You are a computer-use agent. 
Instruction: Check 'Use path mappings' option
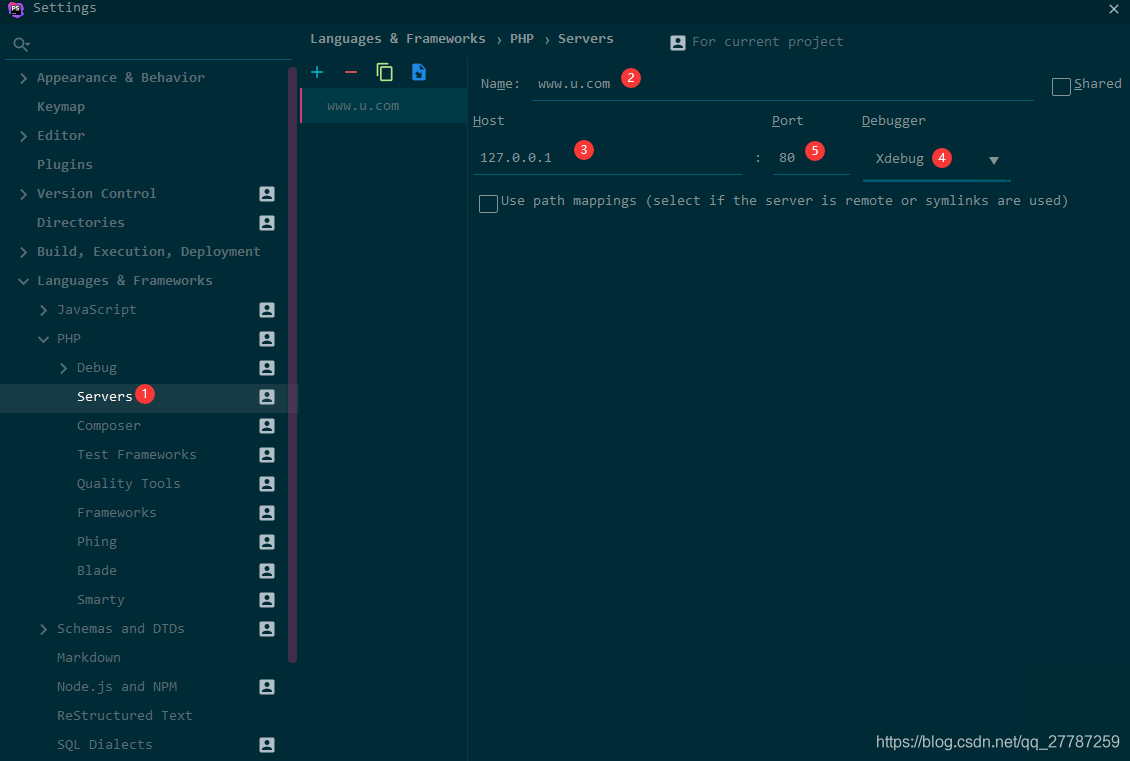(488, 203)
